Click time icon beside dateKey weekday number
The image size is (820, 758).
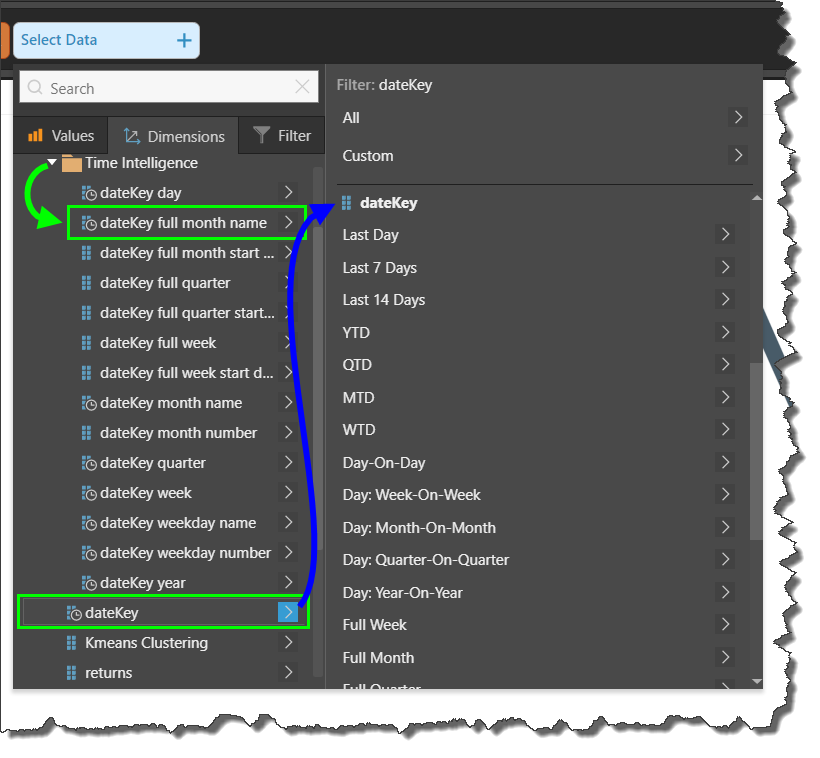88,553
